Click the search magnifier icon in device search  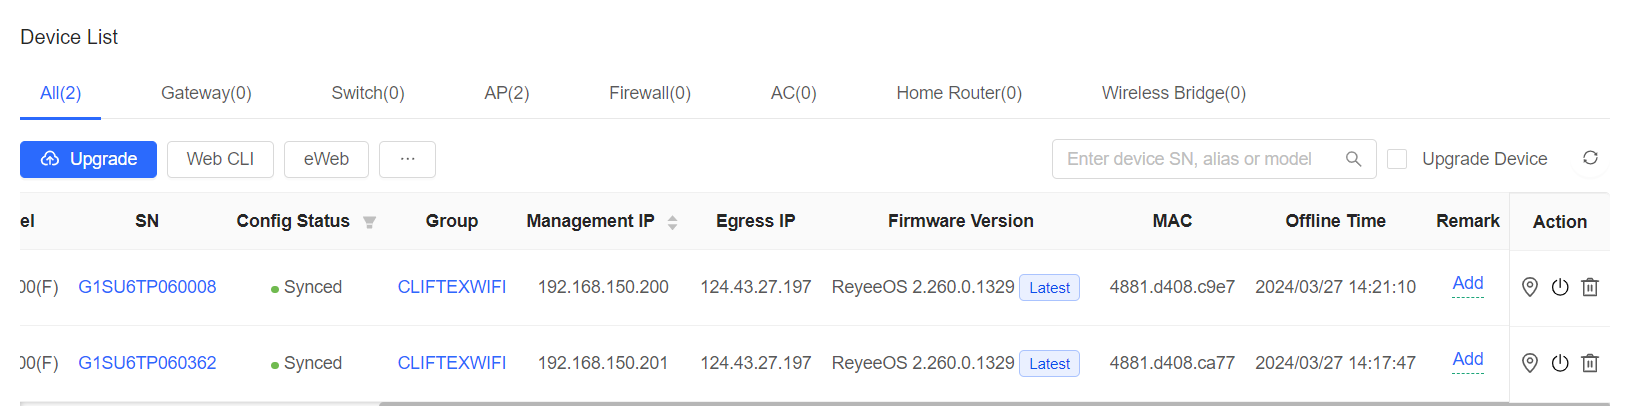pos(1353,159)
